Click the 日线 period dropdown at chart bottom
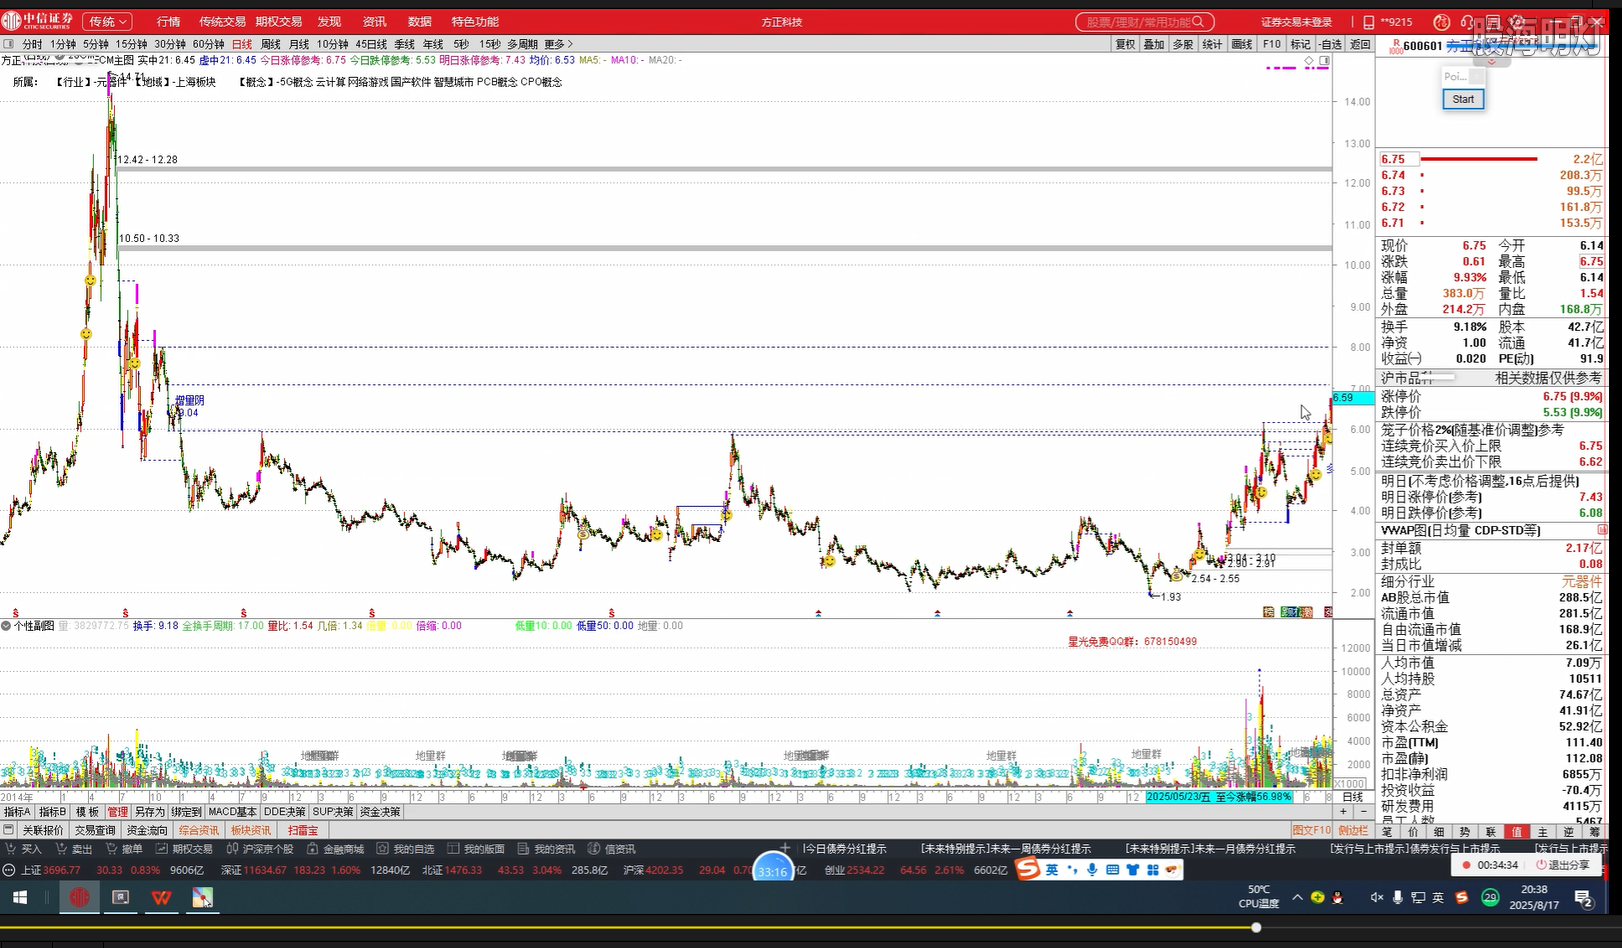 (1353, 797)
